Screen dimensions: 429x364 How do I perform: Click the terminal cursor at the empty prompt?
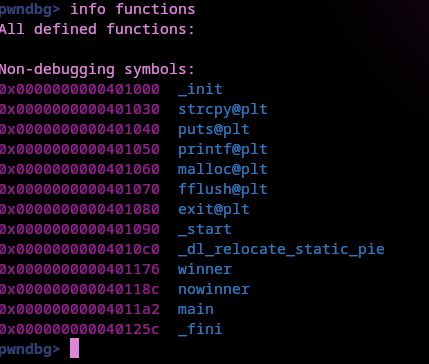(x=75, y=348)
